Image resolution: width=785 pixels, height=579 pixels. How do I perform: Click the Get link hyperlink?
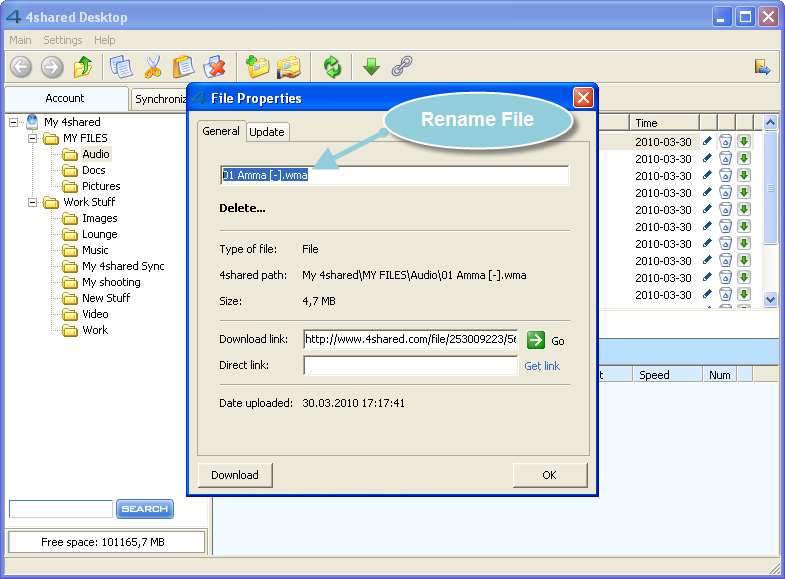tap(542, 366)
